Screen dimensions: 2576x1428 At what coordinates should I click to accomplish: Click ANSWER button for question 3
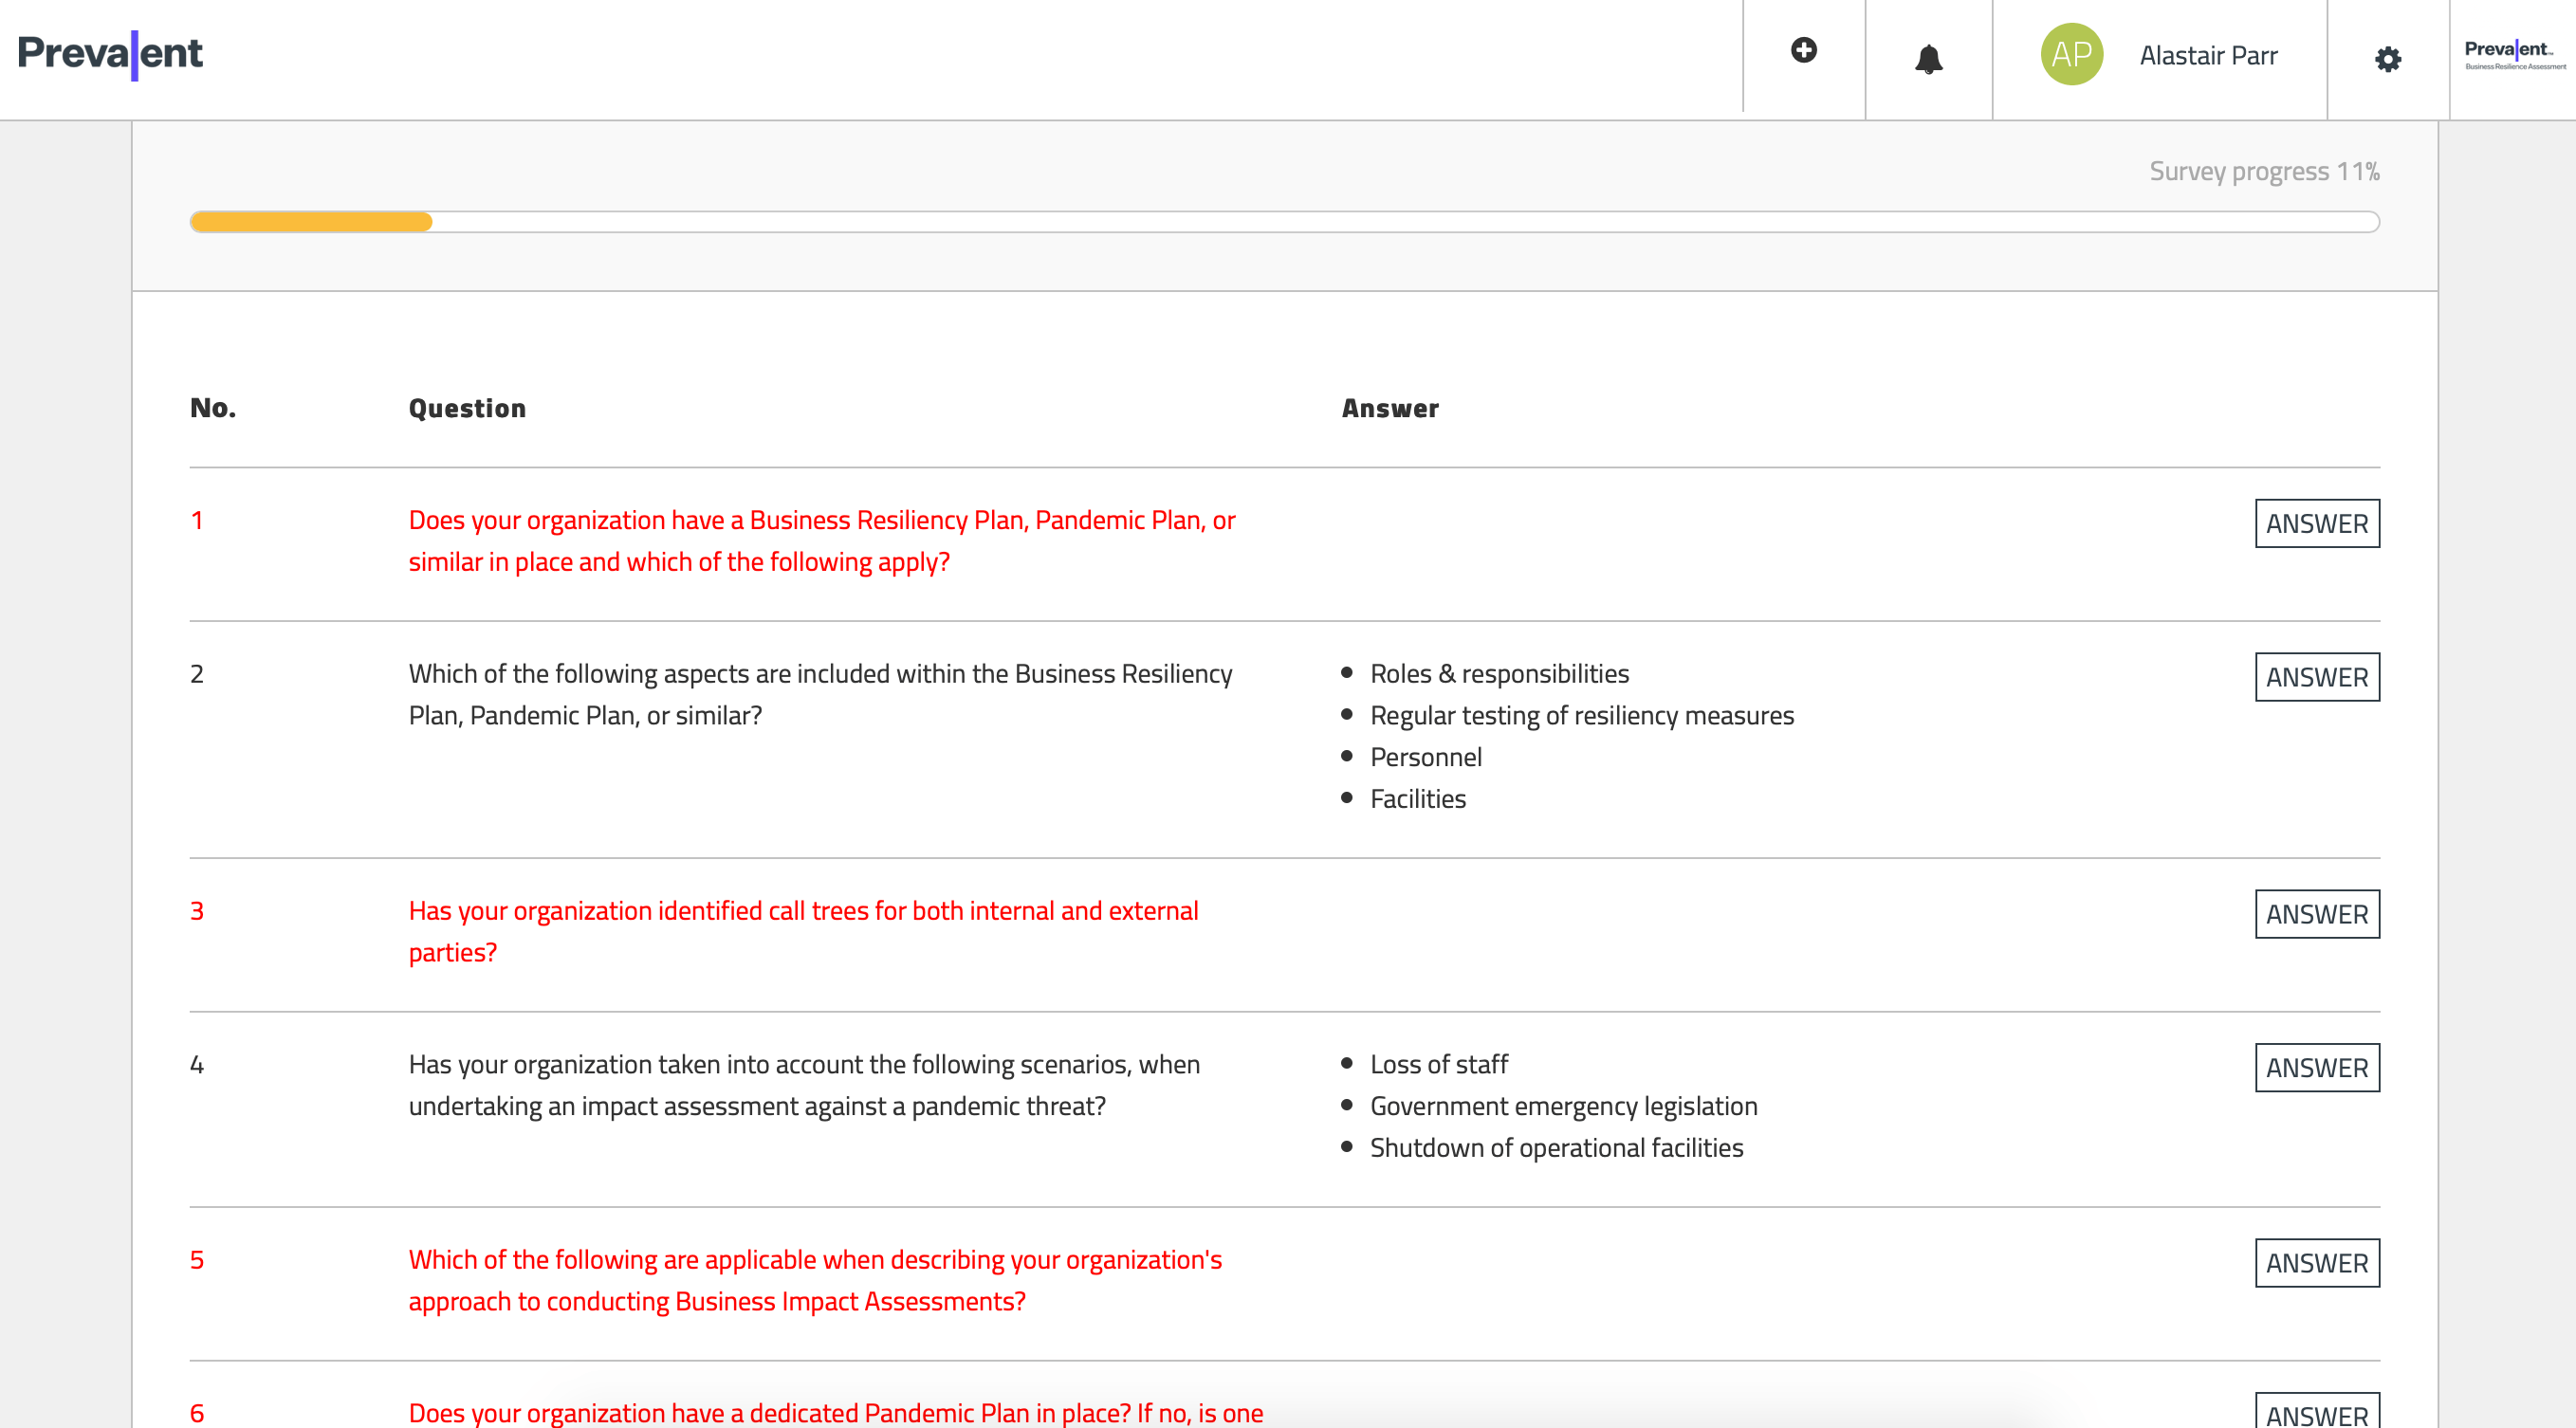(2316, 914)
